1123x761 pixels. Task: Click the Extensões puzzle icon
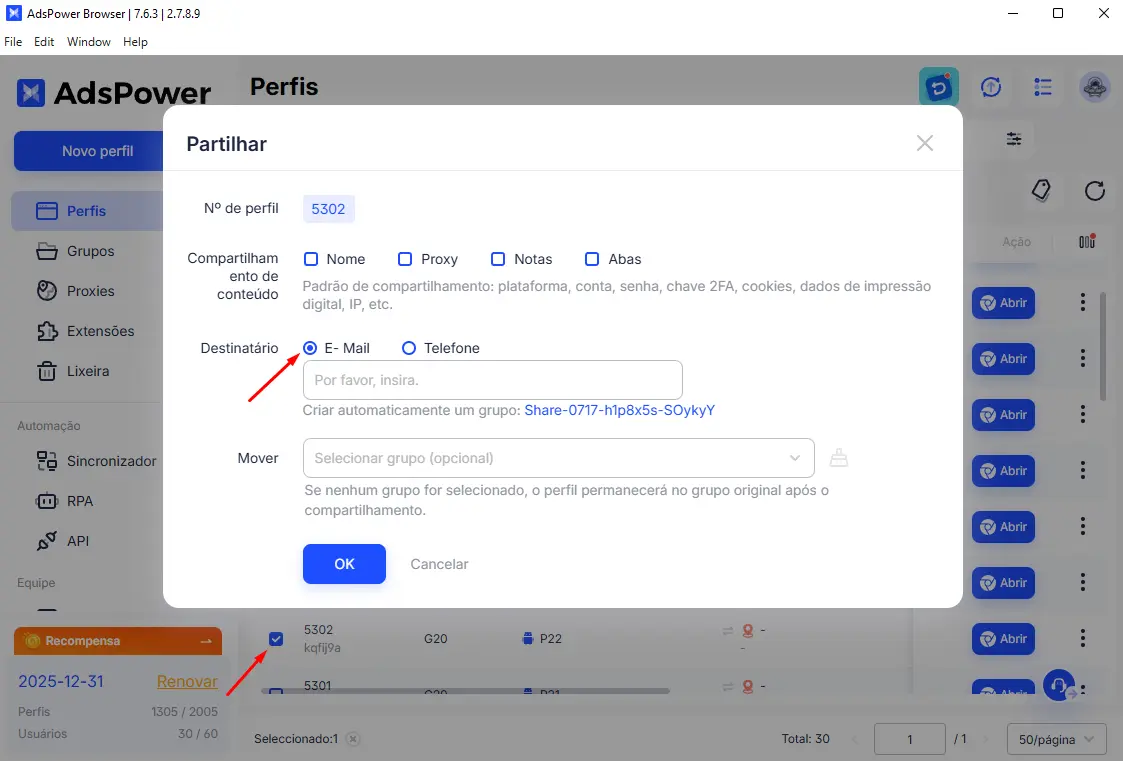tap(47, 331)
